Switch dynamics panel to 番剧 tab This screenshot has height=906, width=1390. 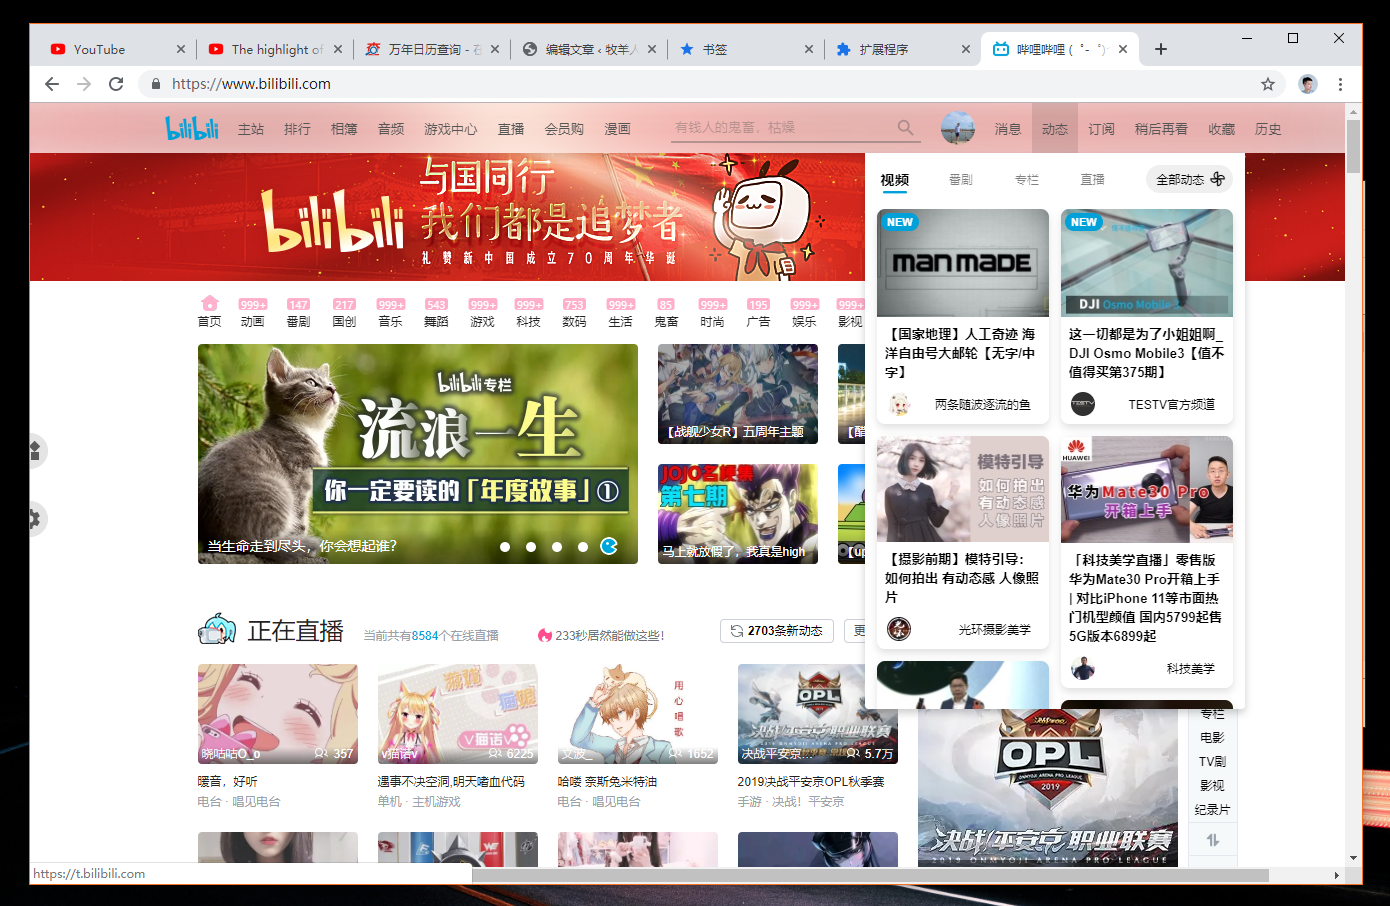(x=961, y=180)
